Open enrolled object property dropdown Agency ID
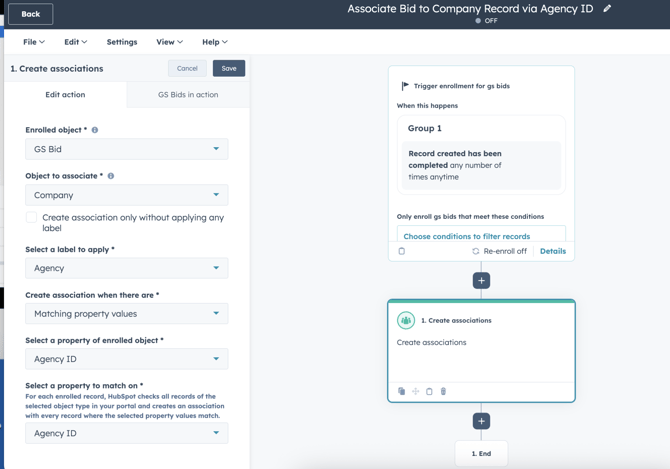670x469 pixels. (x=126, y=359)
